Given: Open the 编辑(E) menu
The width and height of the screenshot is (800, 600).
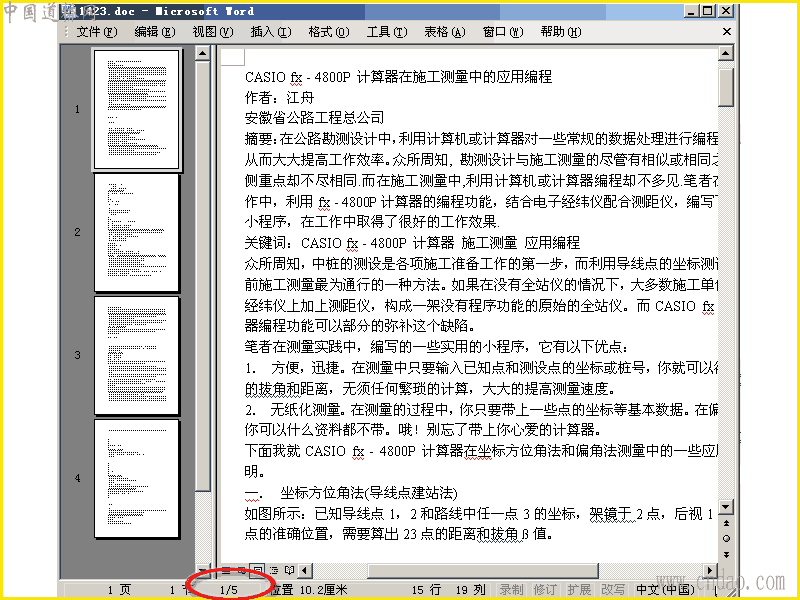Looking at the screenshot, I should pyautogui.click(x=155, y=32).
